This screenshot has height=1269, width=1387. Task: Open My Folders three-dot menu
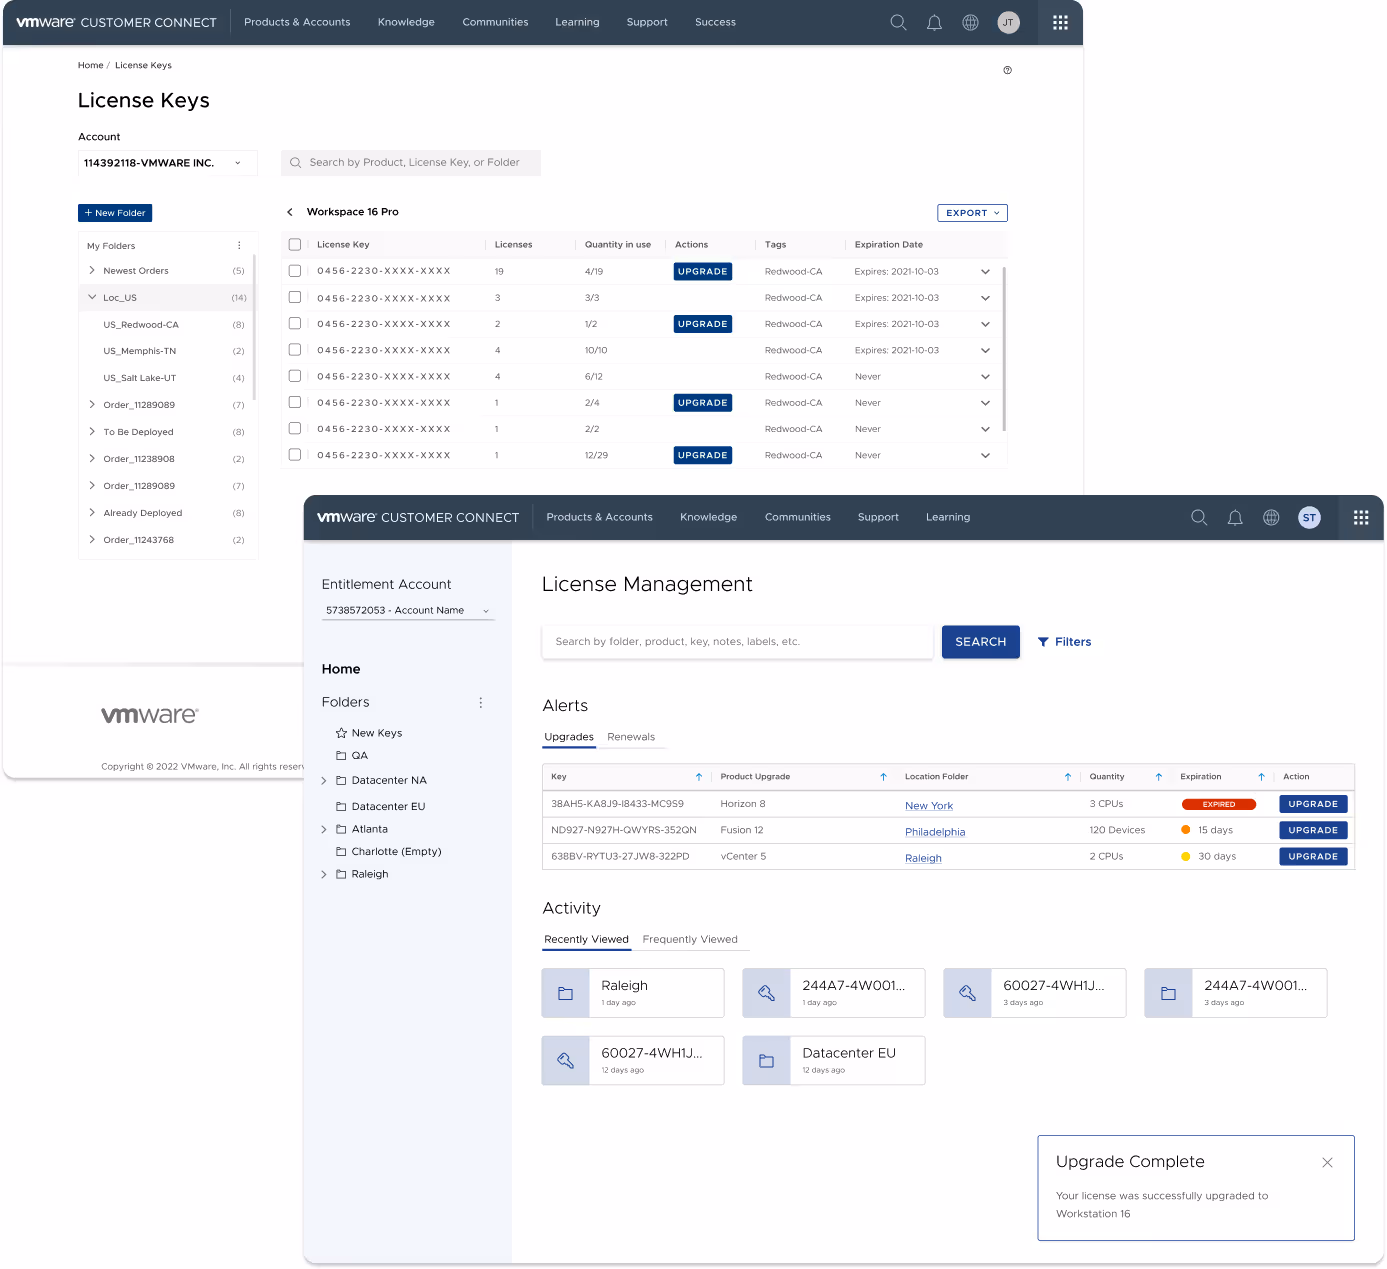point(239,245)
